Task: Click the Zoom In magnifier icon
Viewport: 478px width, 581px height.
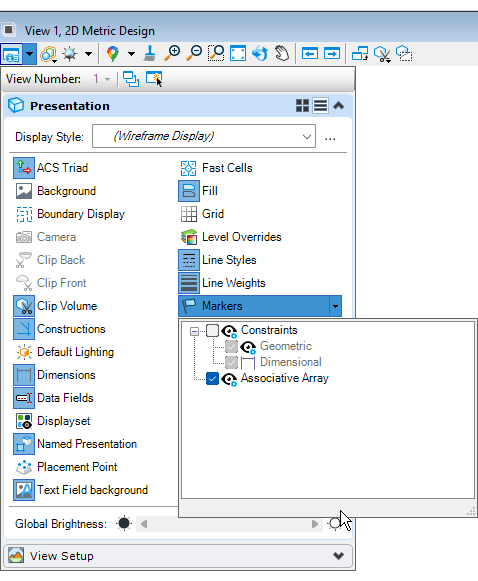Action: (172, 53)
